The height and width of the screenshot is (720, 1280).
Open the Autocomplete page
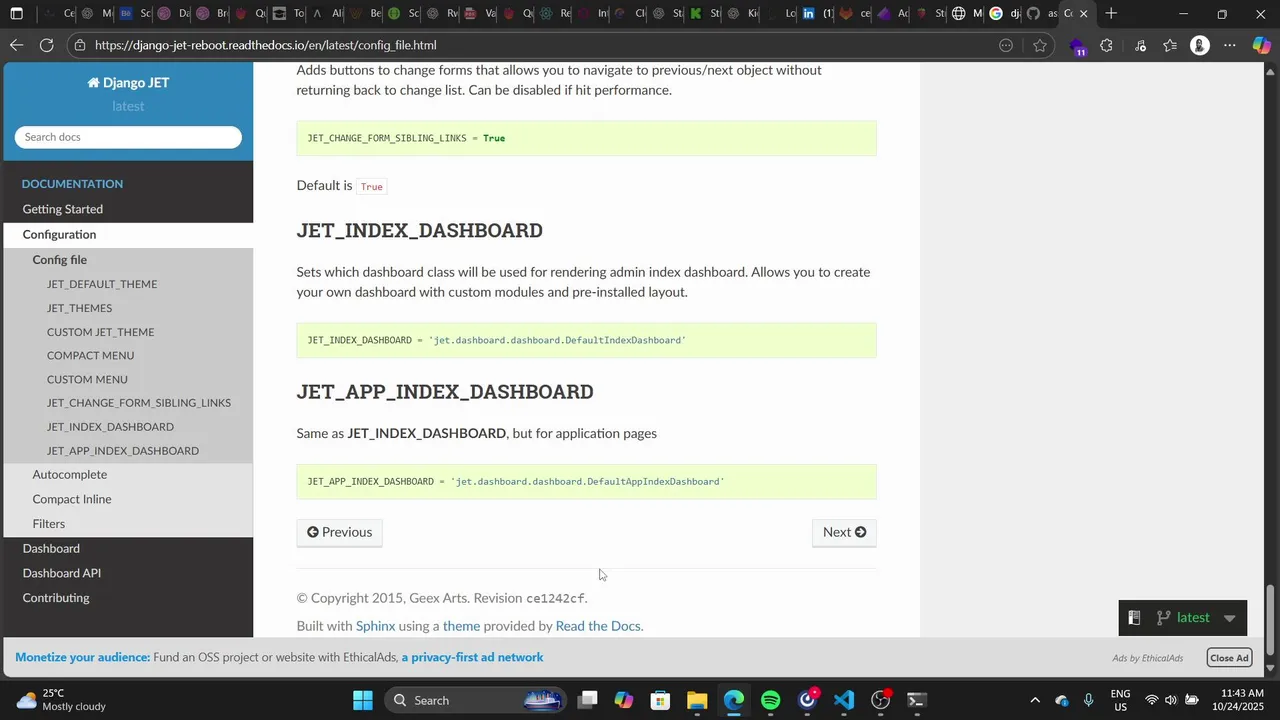(70, 474)
